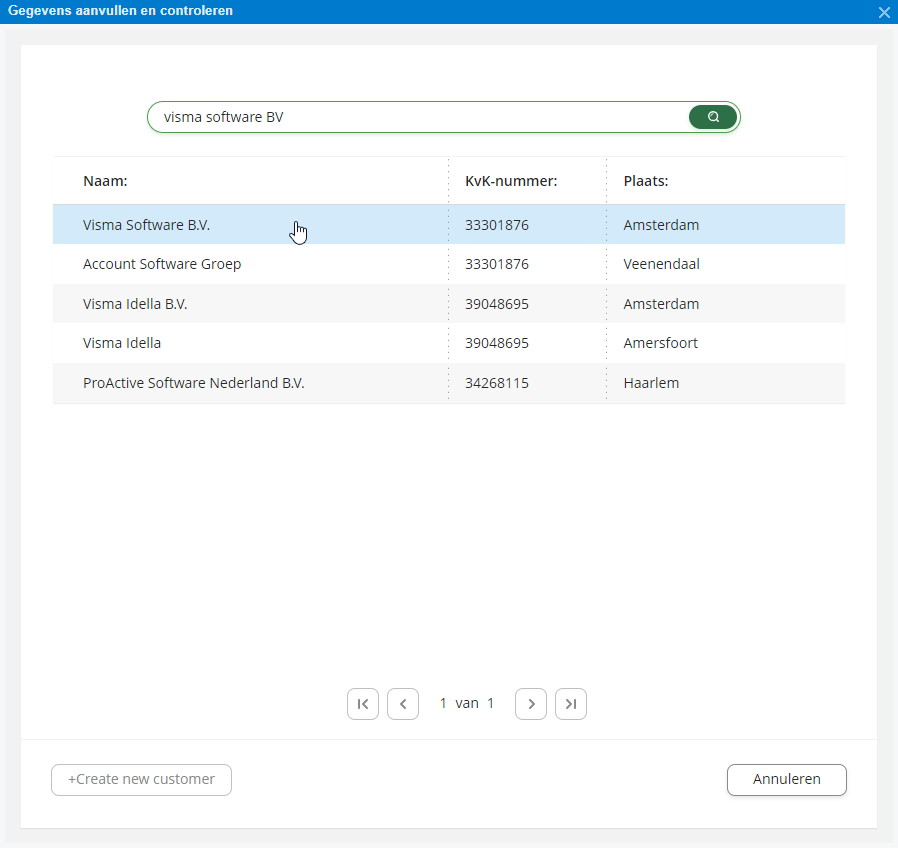This screenshot has height=848, width=898.
Task: Click the Annuleren button
Action: coord(786,779)
